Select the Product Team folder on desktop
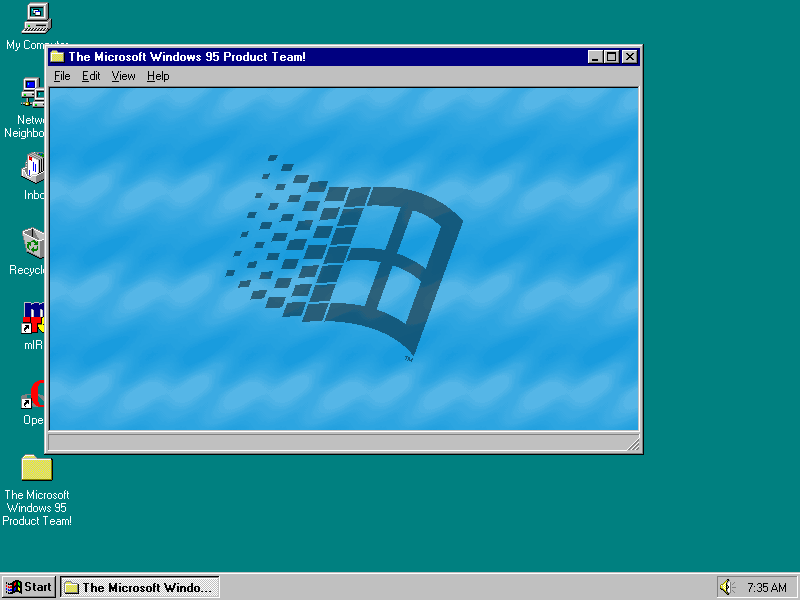The image size is (800, 600). (x=37, y=468)
